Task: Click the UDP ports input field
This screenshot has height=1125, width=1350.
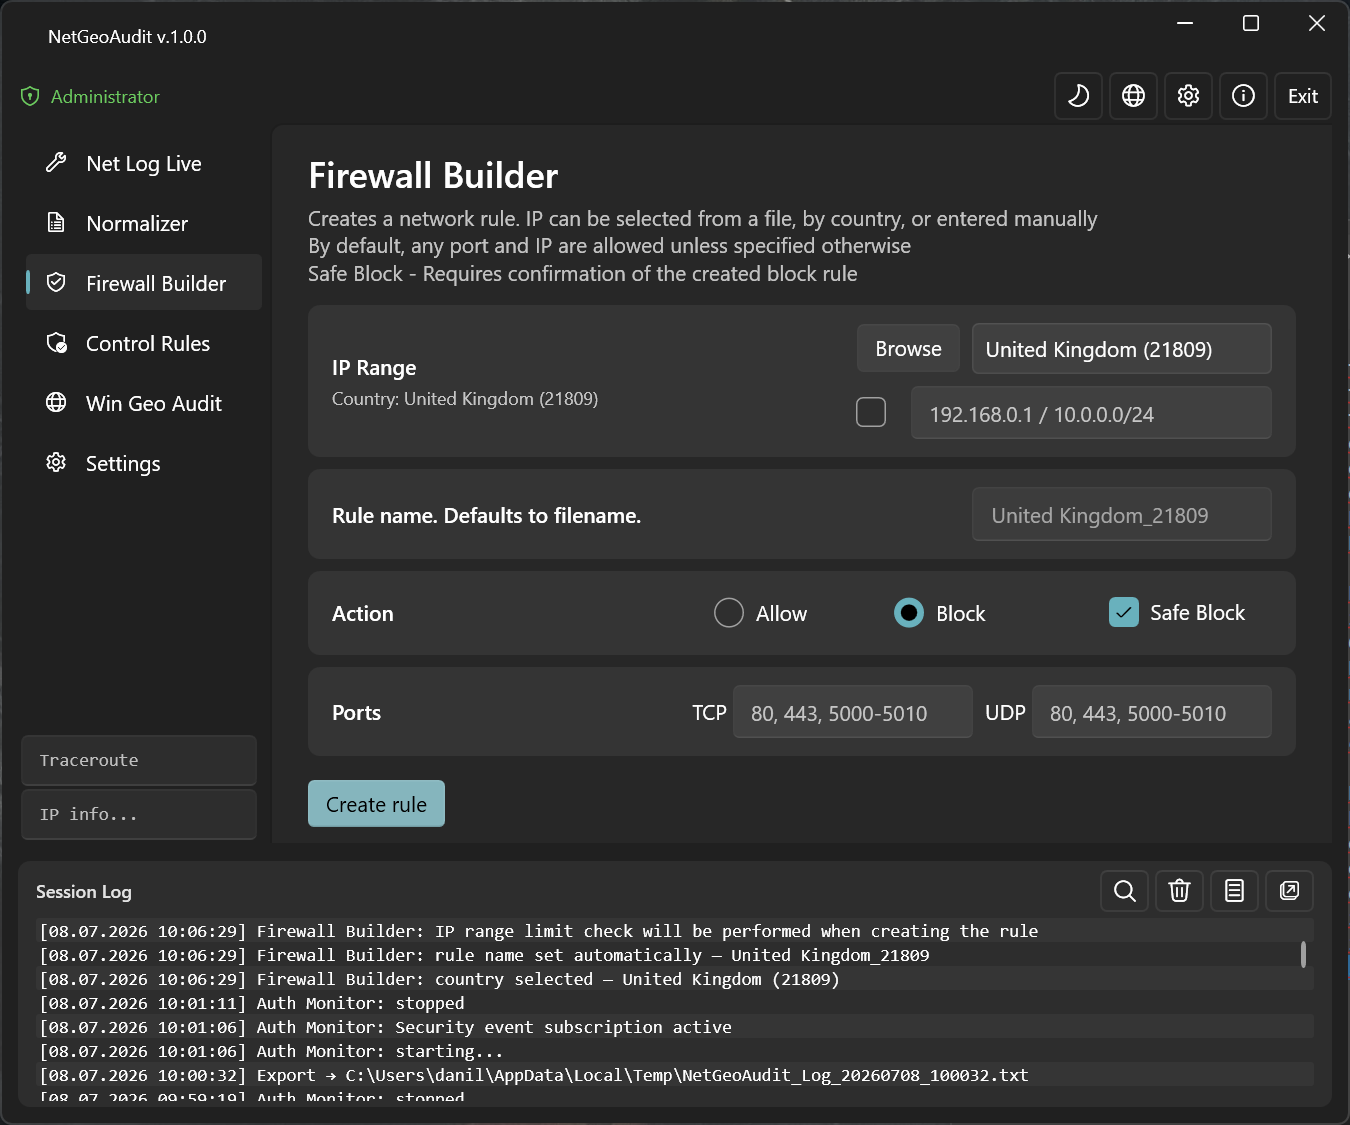Action: (1151, 712)
